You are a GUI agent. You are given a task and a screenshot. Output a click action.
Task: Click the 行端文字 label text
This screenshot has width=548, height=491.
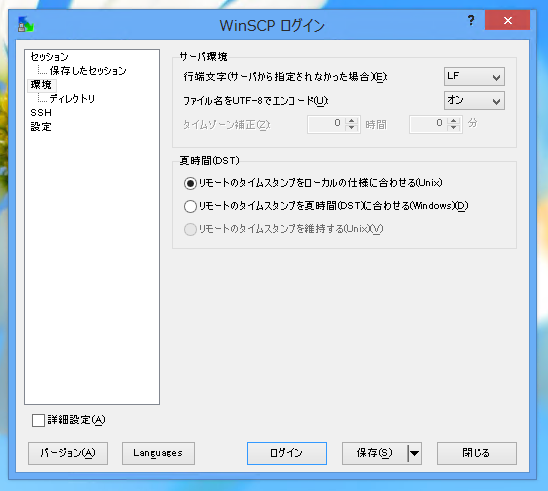coord(285,77)
